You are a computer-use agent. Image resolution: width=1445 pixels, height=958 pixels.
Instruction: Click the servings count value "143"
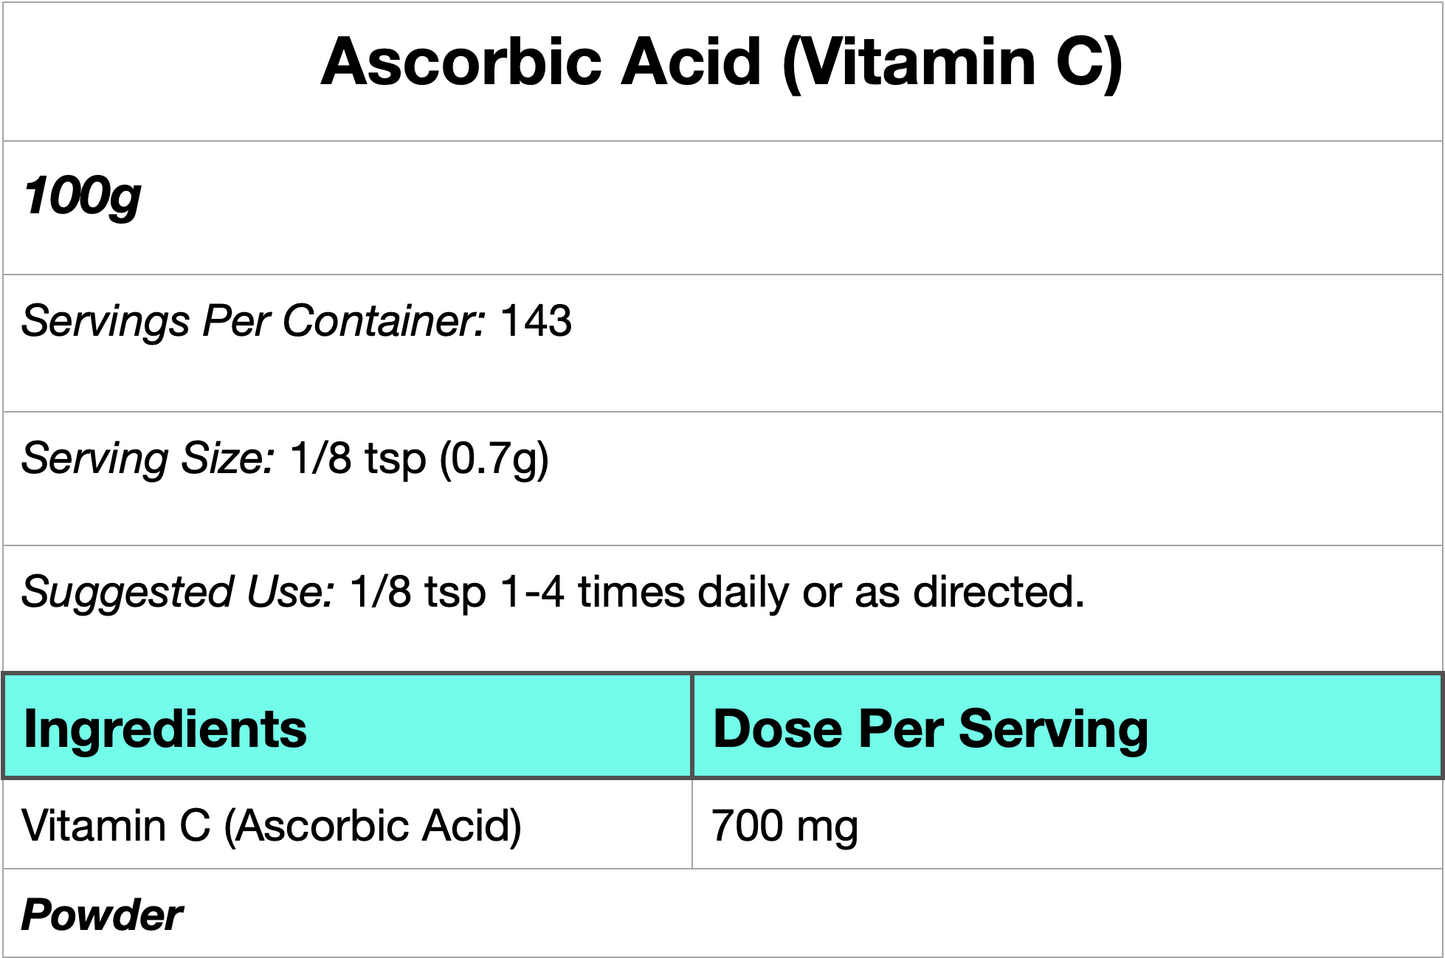536,322
